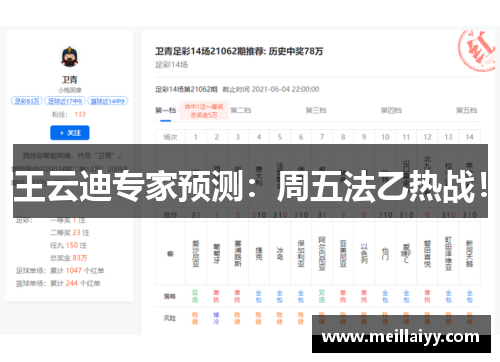Image resolution: width=500 pixels, height=362 pixels.
Task: Click away team 保加利亚 cell
Action: (301, 254)
